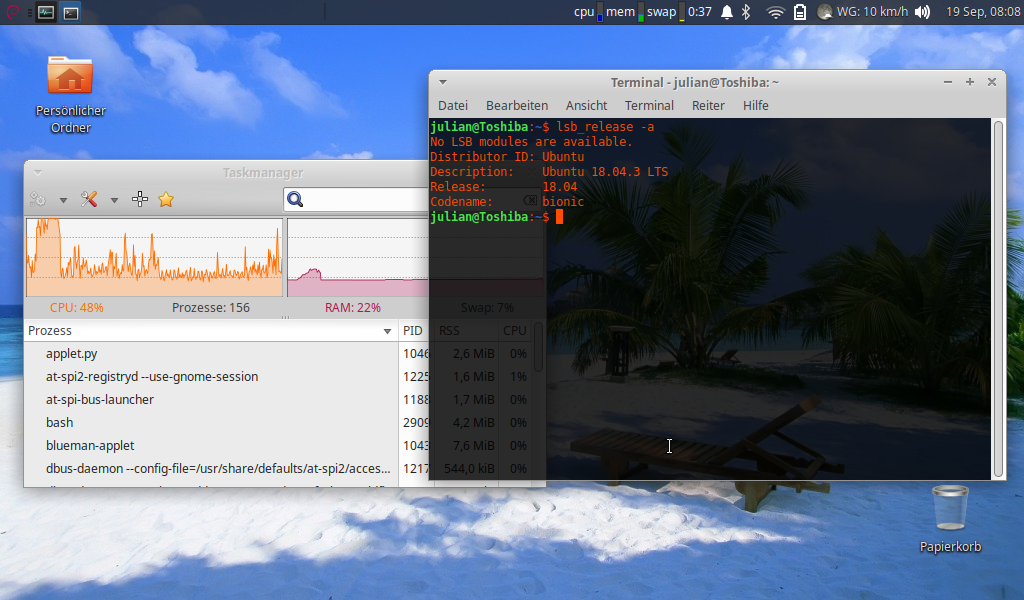Click the crosshair identify-window icon in Taskmanager
This screenshot has width=1024, height=600.
pyautogui.click(x=140, y=199)
